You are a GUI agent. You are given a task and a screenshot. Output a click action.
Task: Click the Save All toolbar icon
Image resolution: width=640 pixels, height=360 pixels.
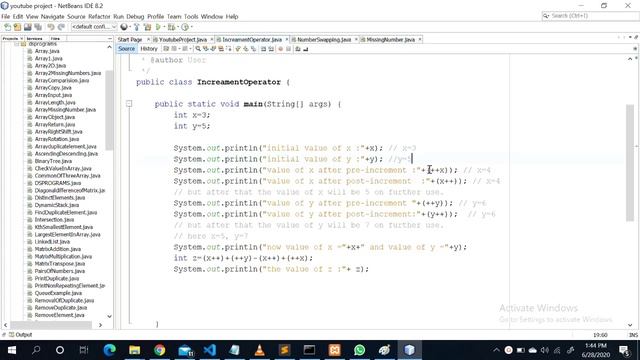pyautogui.click(x=38, y=27)
